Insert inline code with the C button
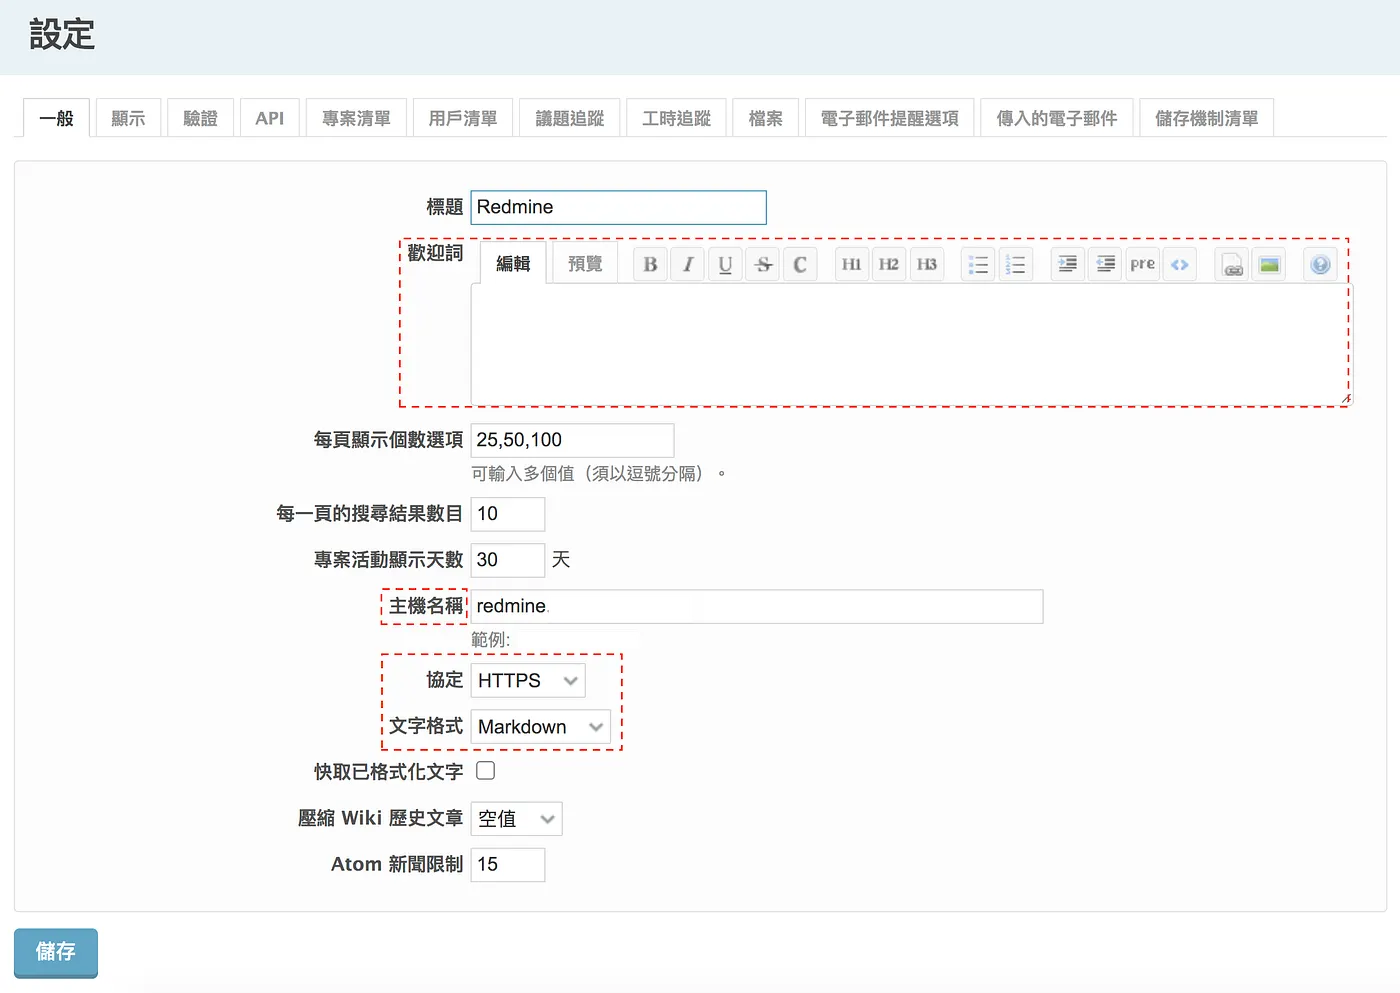Screen dimensions: 1400x993 800,264
